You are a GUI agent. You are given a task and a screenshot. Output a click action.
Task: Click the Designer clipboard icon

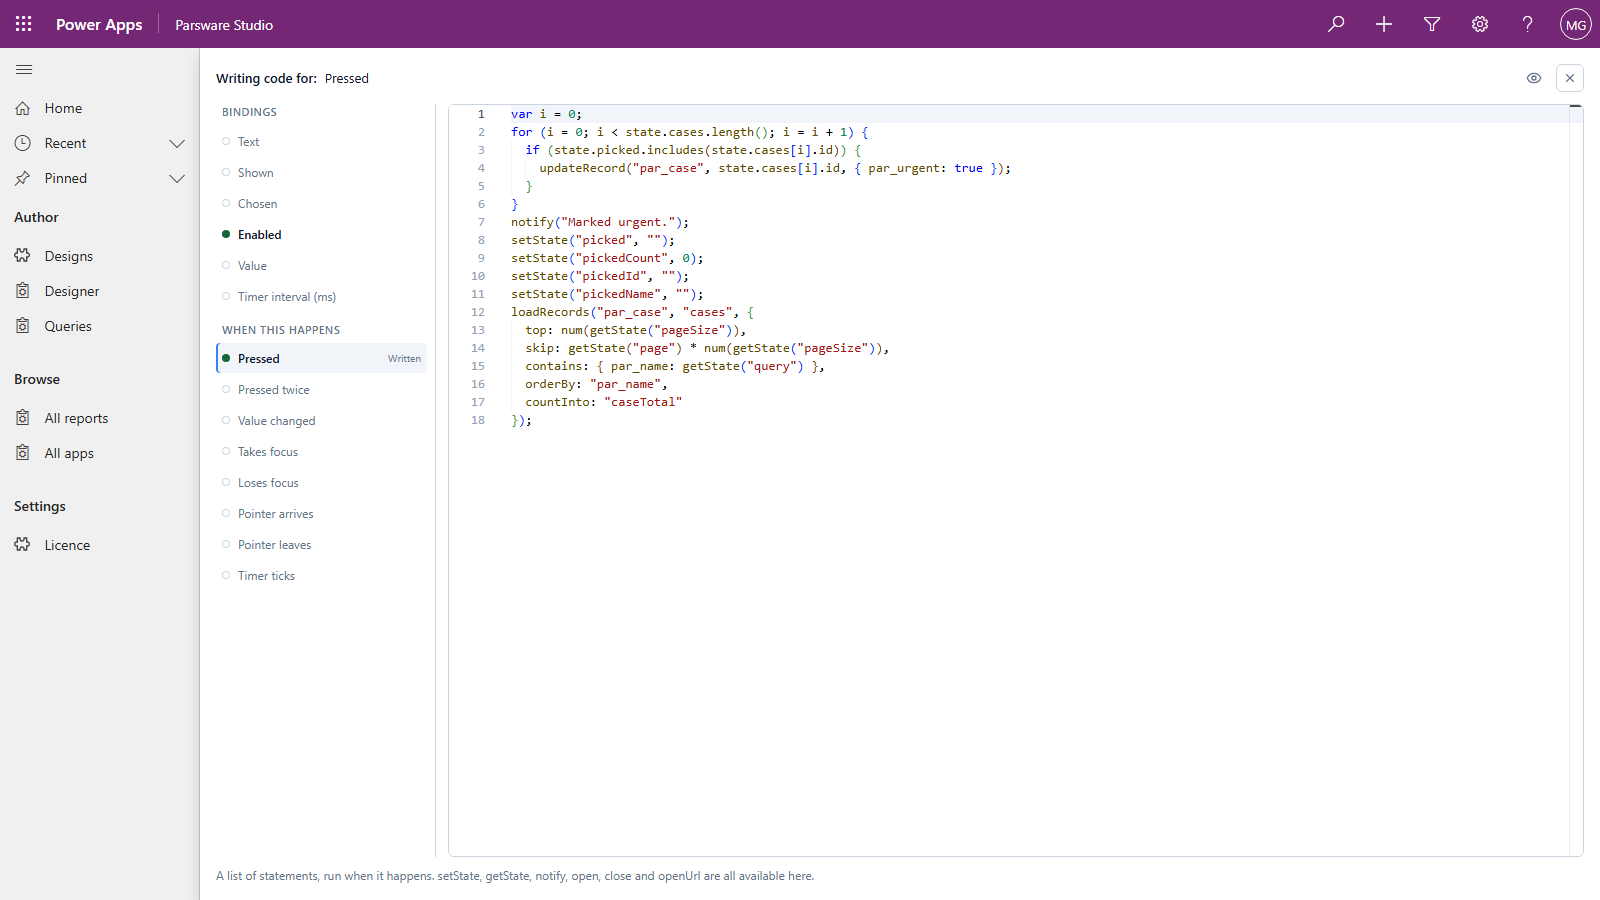point(23,291)
